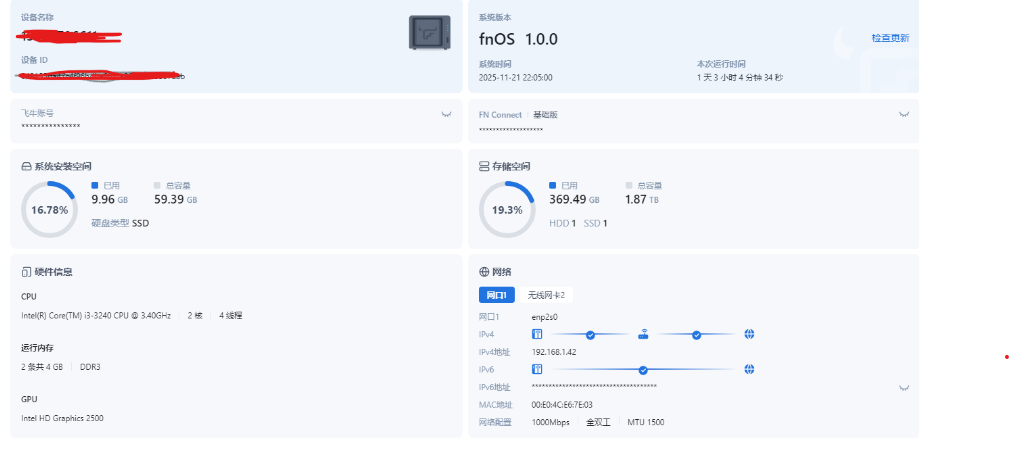Click the 19.3% storage donut chart
The height and width of the screenshot is (476, 1010).
coord(507,210)
